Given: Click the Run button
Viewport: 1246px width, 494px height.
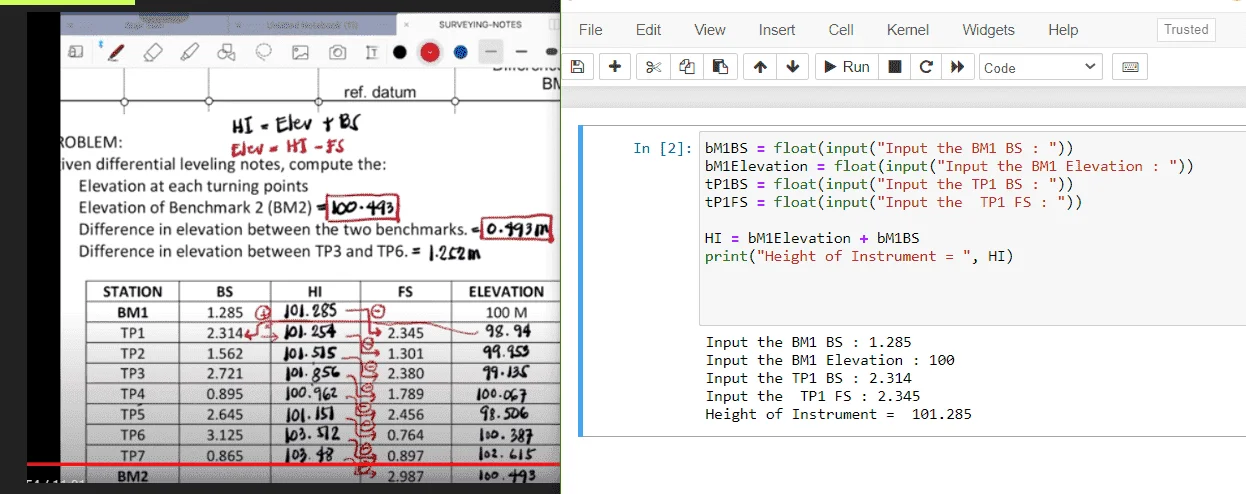Looking at the screenshot, I should point(846,67).
